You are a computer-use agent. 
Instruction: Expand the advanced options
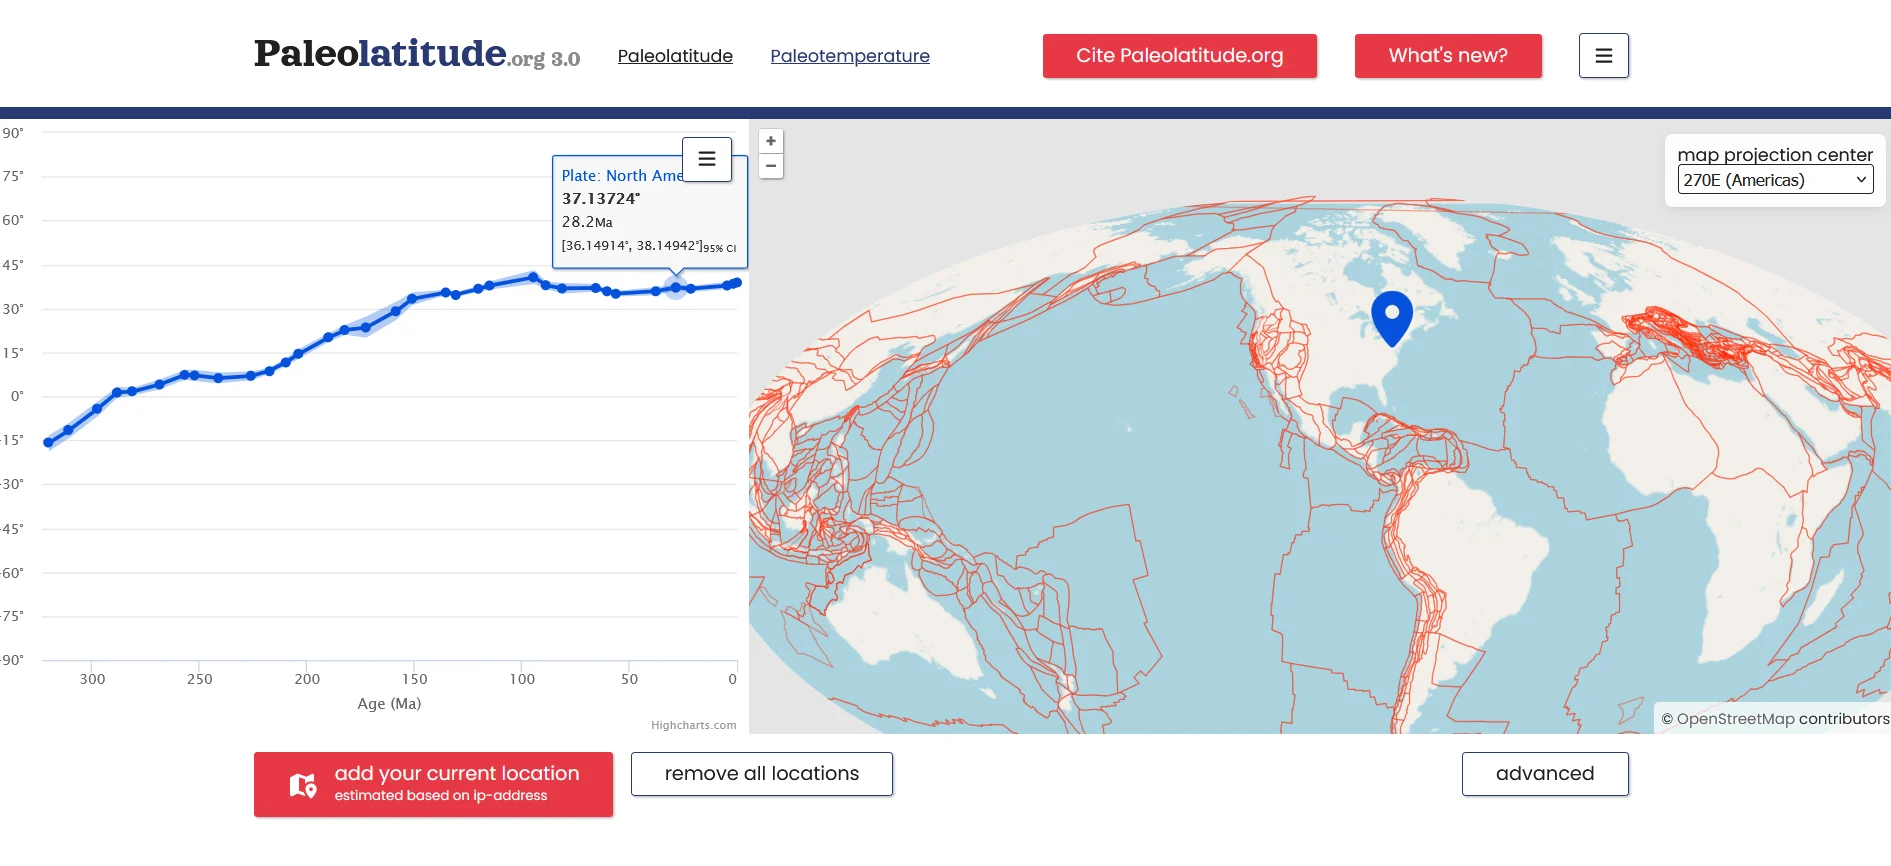(x=1544, y=774)
